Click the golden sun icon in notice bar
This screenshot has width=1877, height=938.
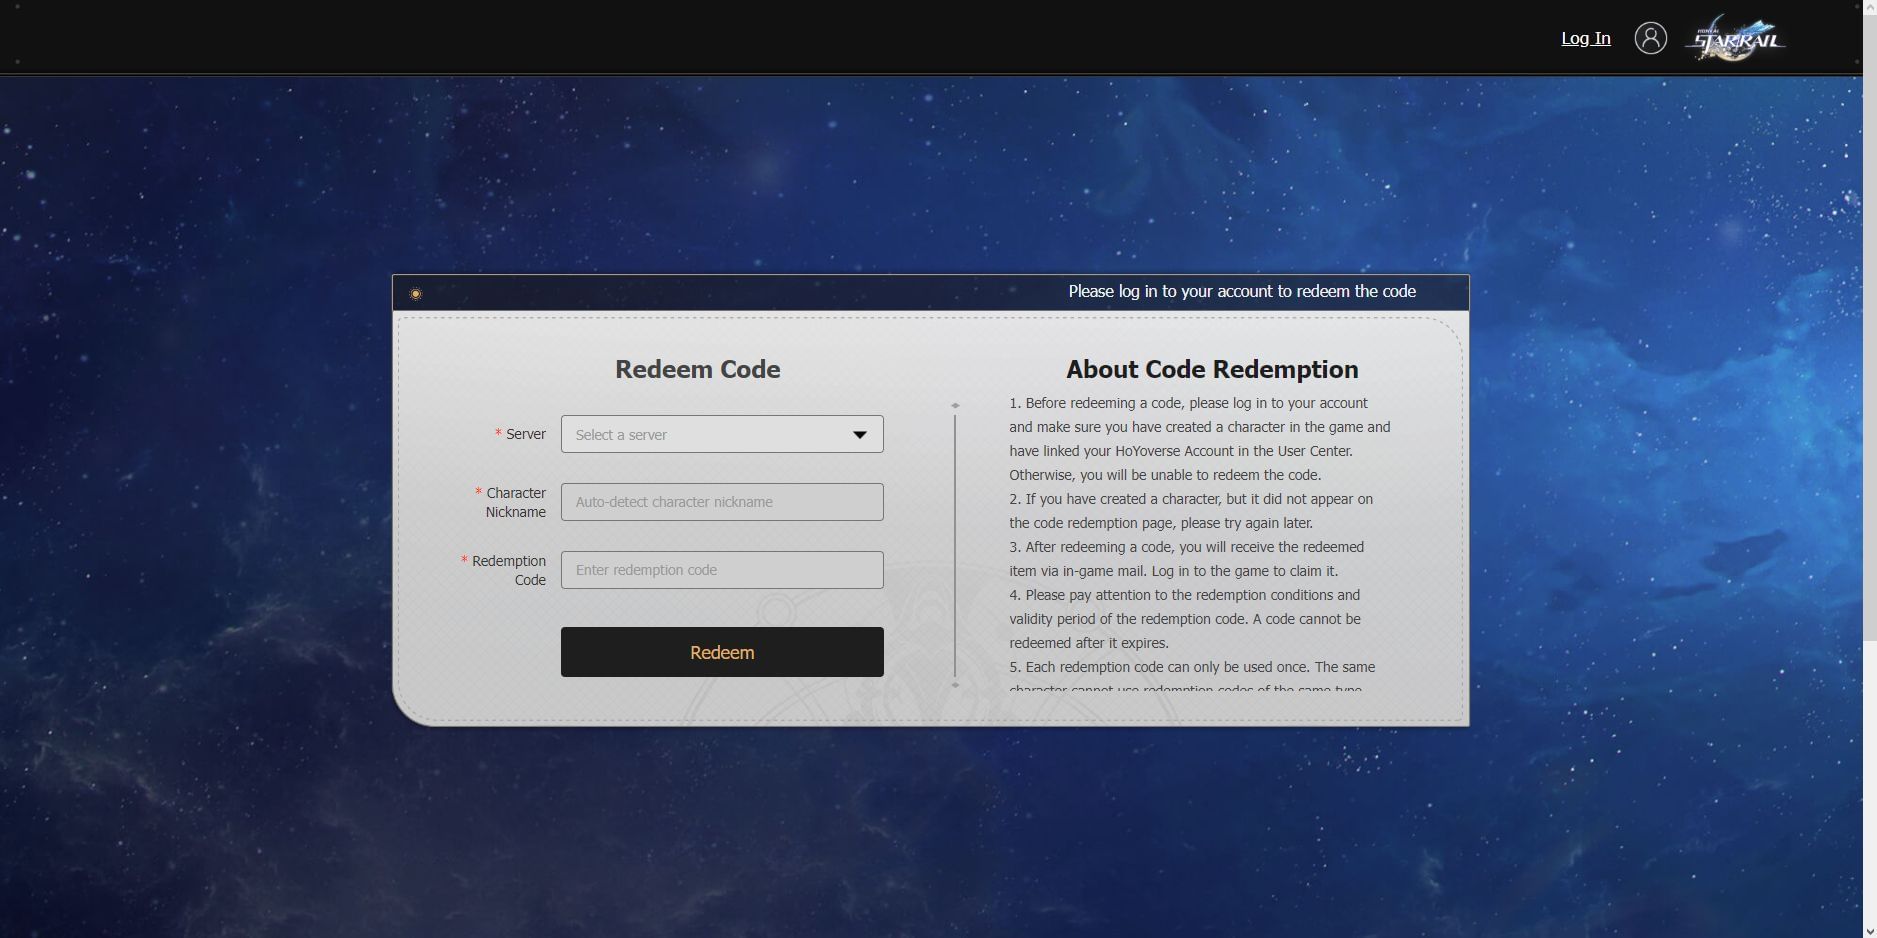[416, 294]
